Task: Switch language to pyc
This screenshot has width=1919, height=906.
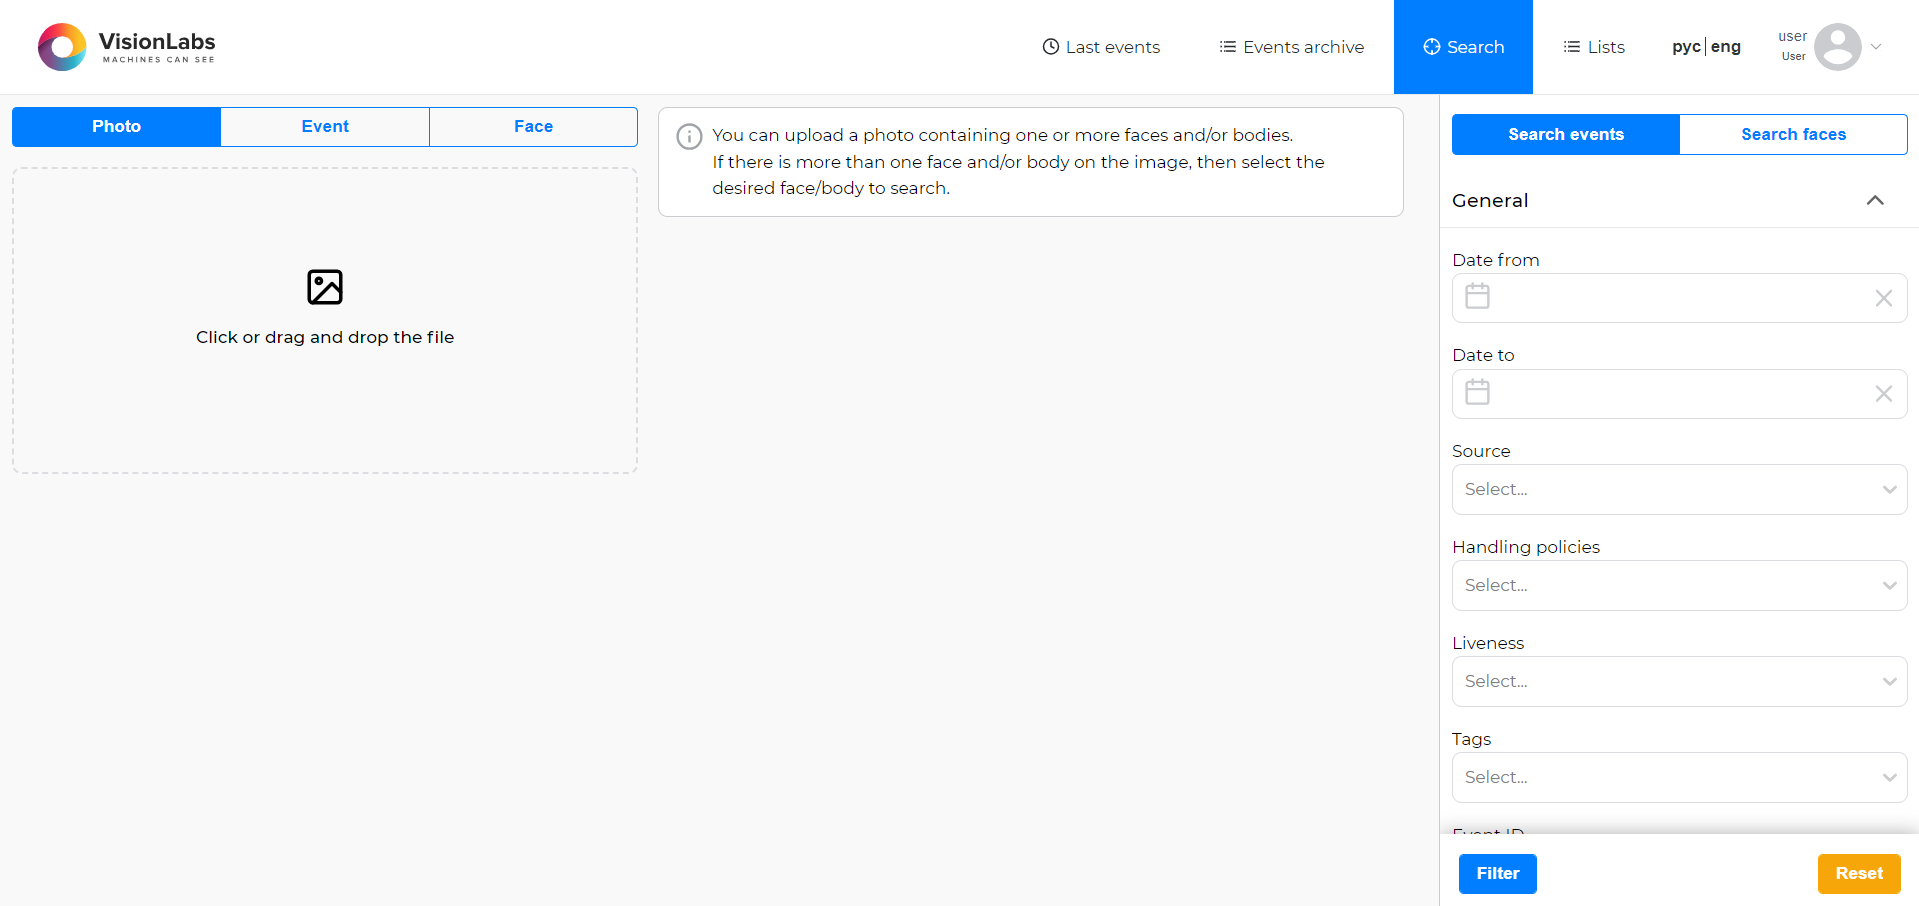Action: pos(1685,46)
